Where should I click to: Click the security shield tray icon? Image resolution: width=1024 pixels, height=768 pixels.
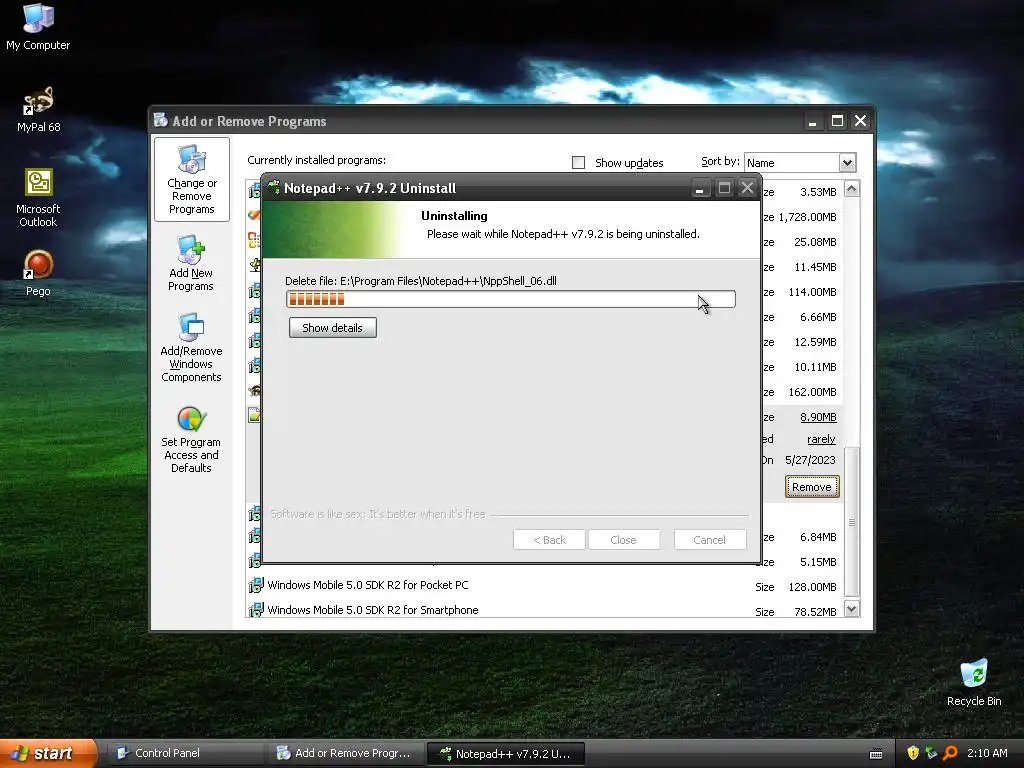(912, 753)
